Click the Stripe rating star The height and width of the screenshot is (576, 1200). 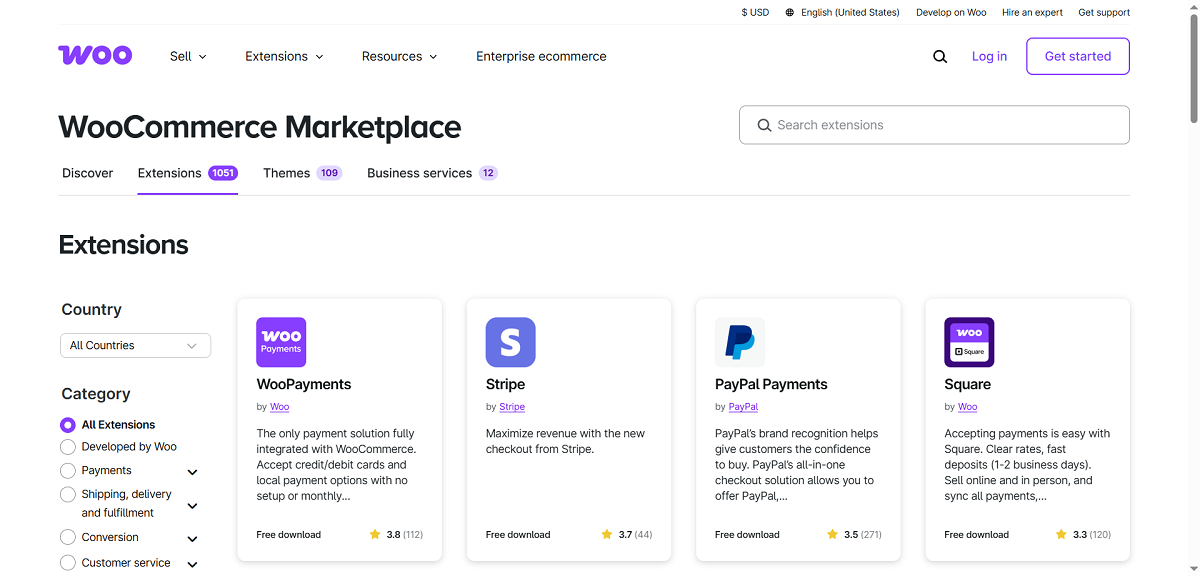point(607,535)
